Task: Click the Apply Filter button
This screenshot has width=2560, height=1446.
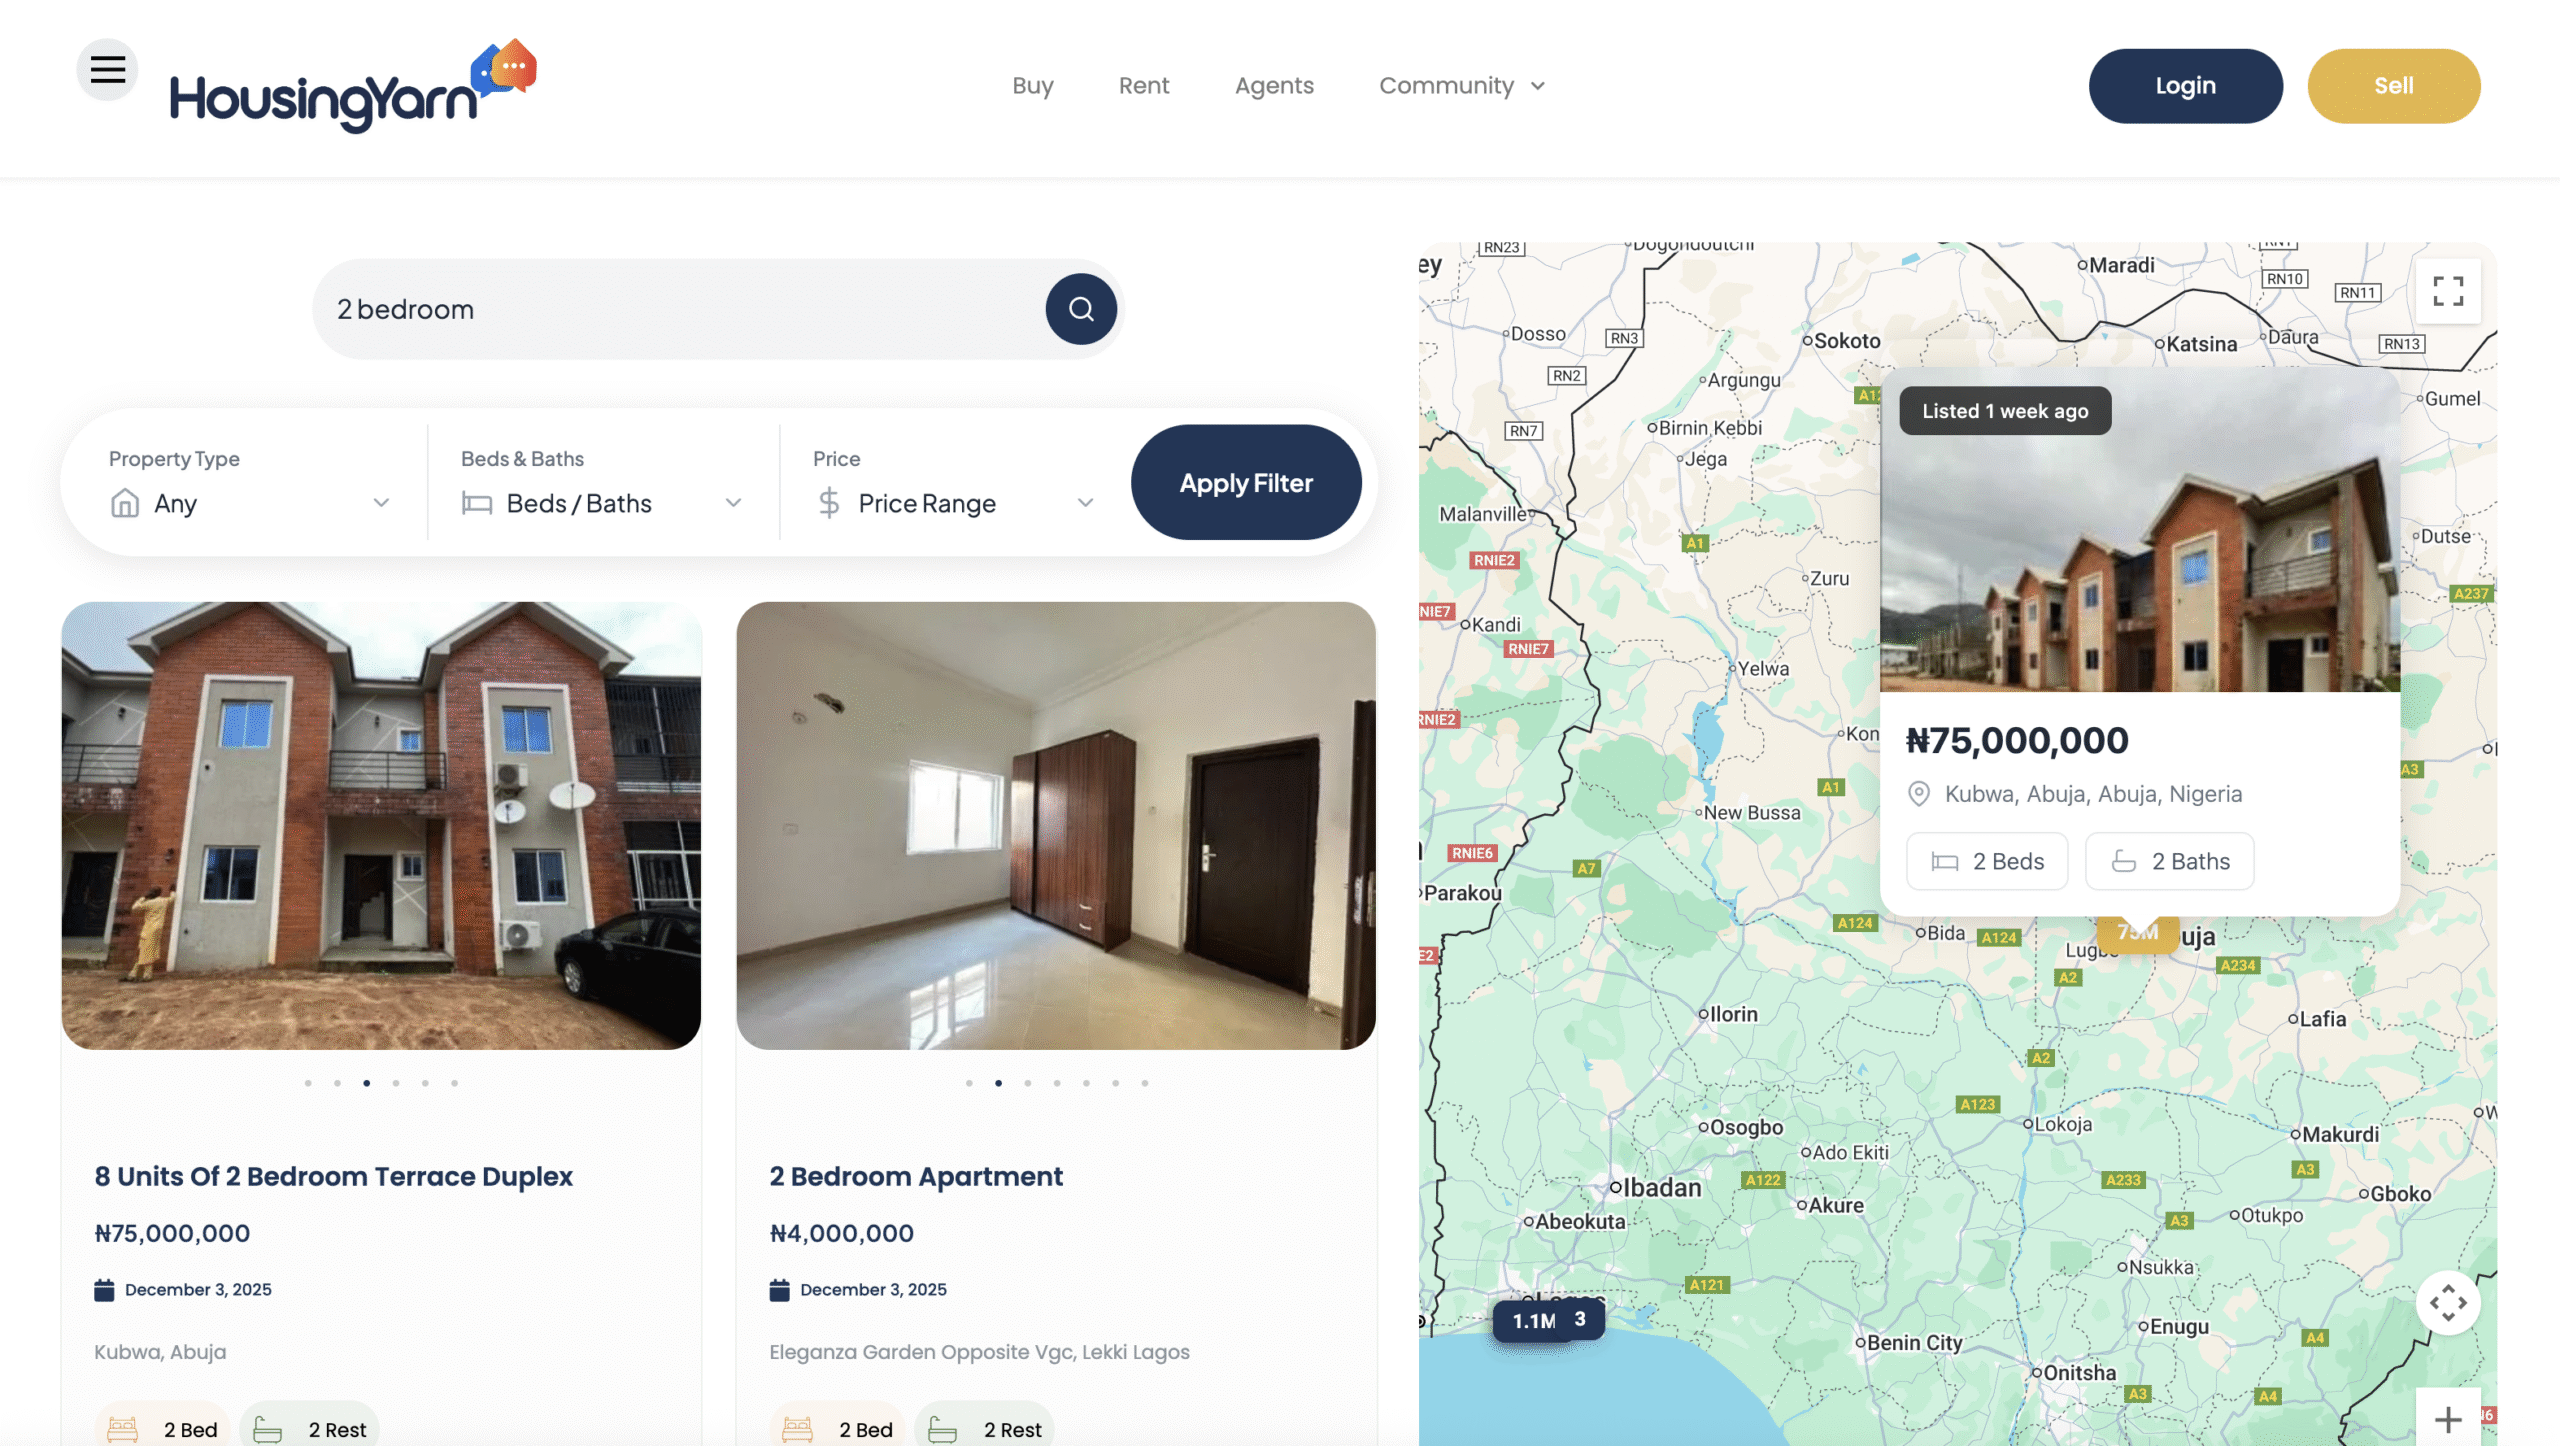Action: [1245, 483]
